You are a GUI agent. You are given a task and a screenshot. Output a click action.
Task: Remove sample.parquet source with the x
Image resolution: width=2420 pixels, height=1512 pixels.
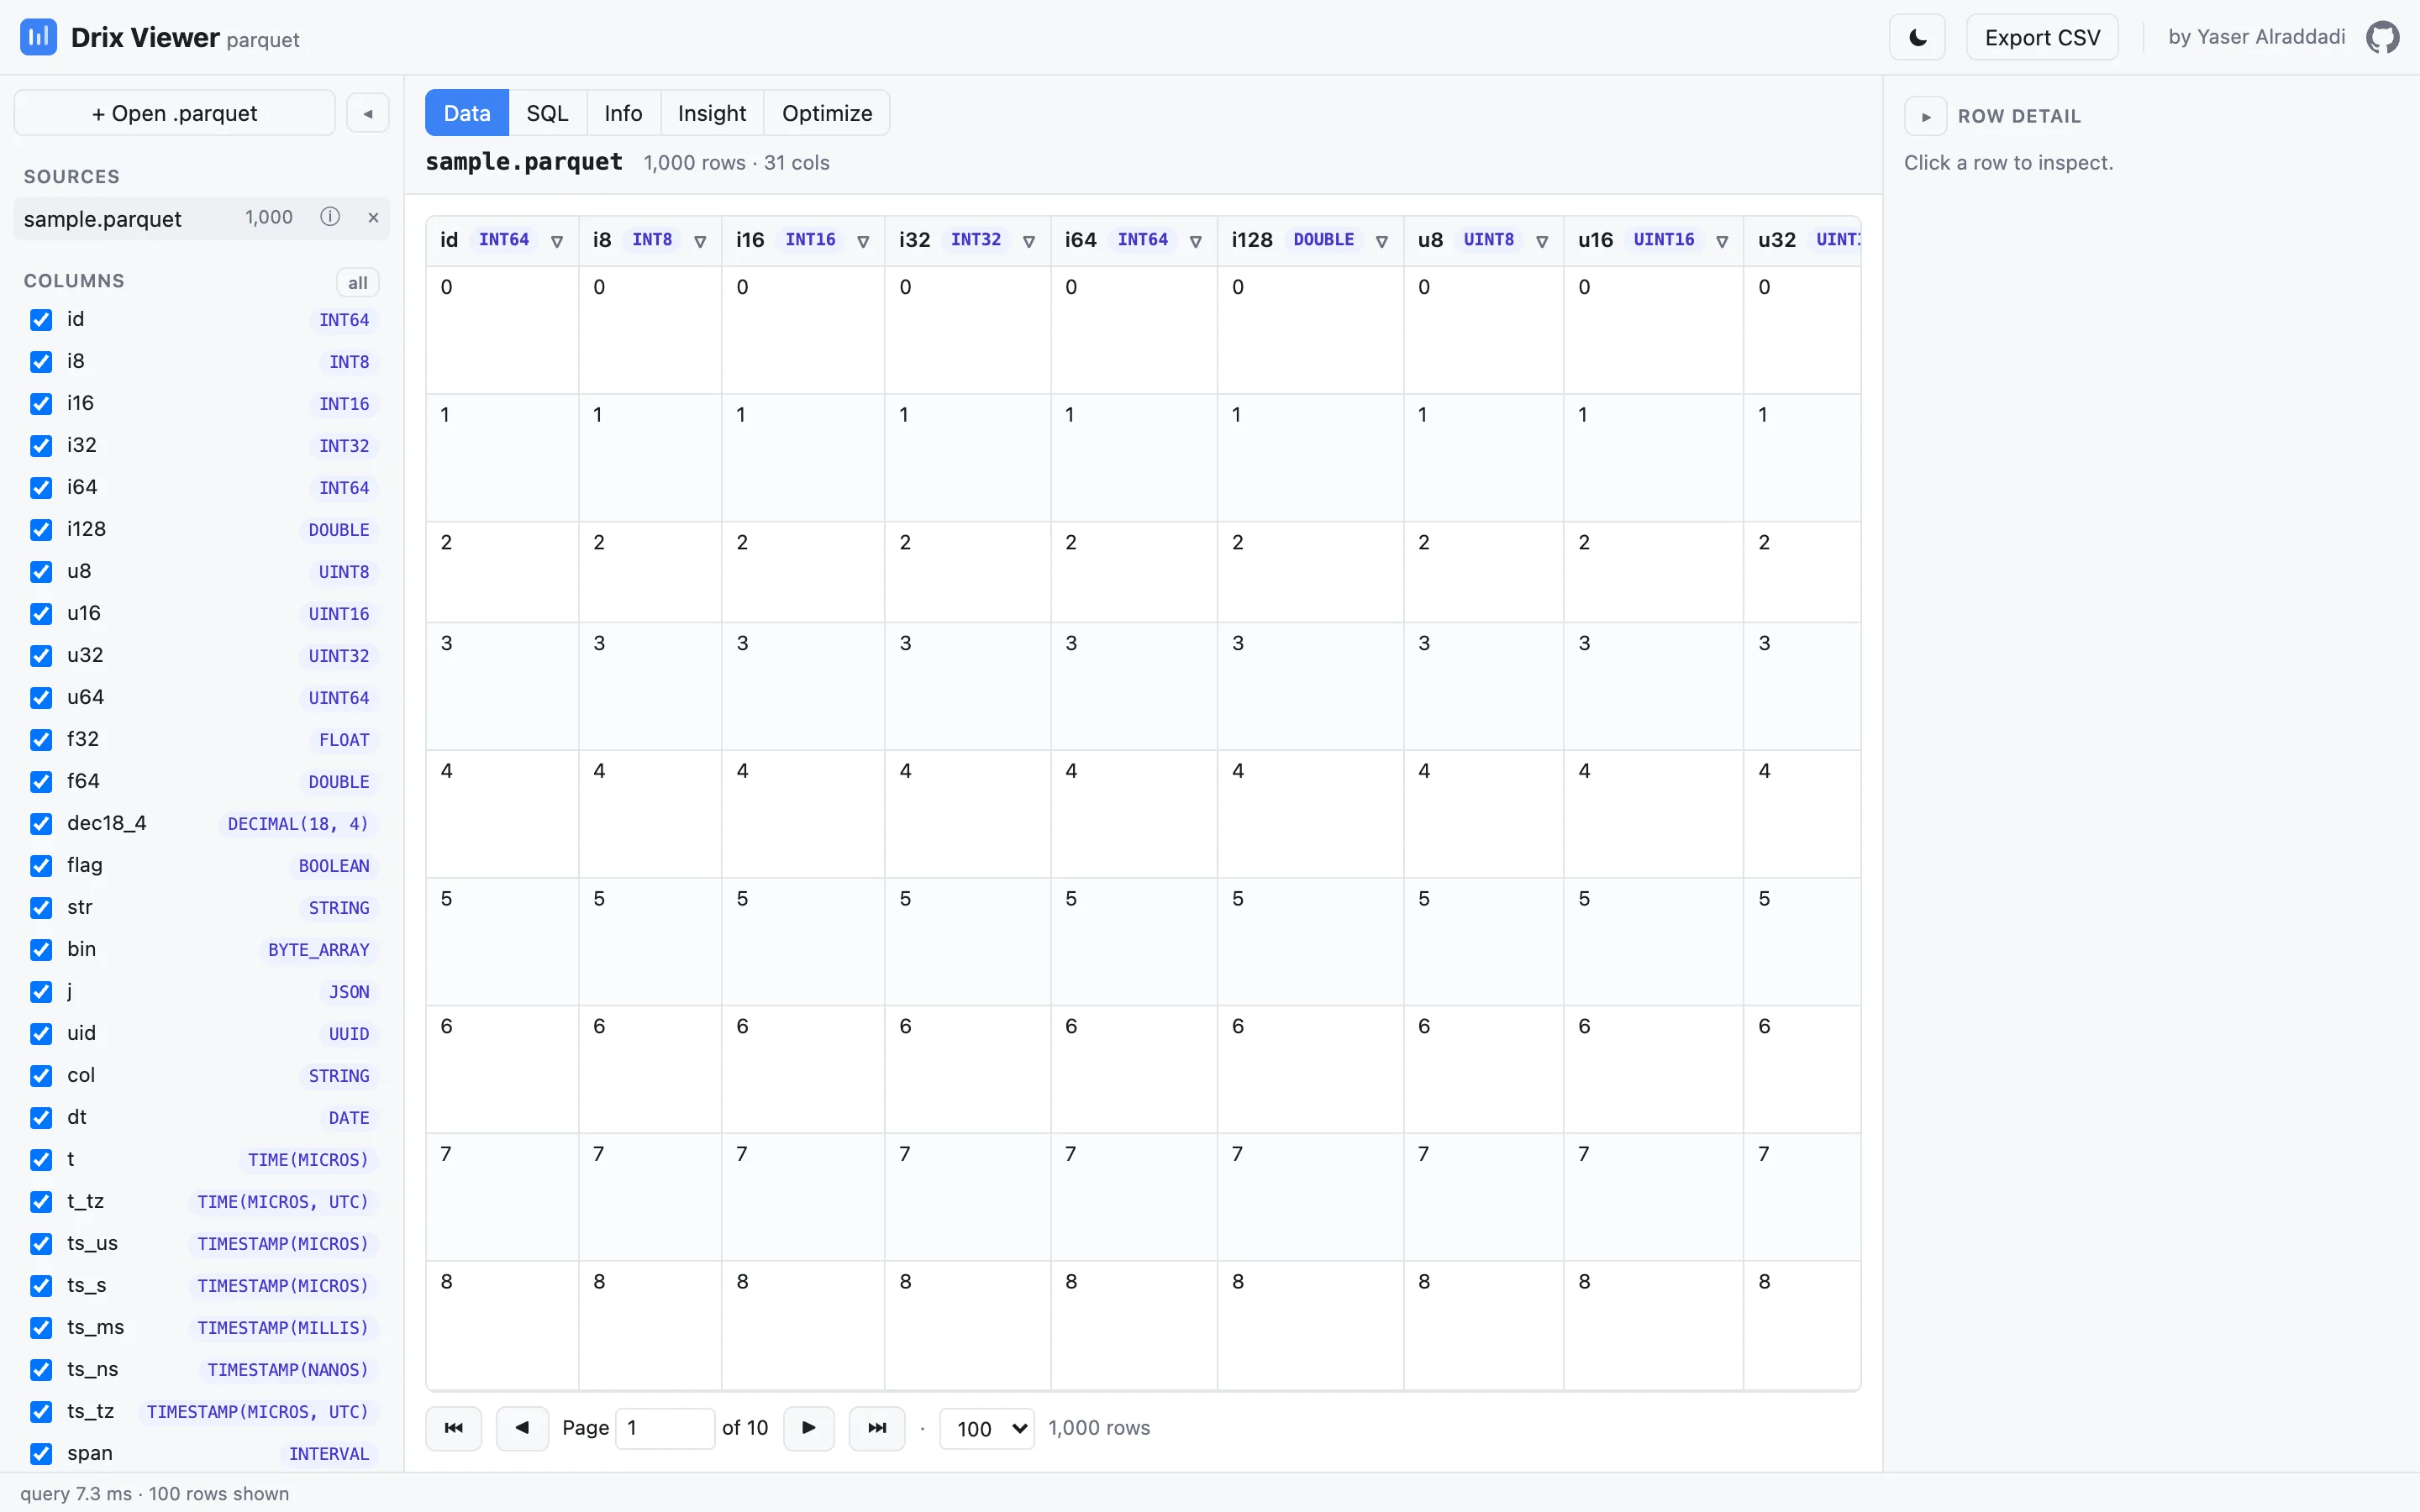[373, 217]
